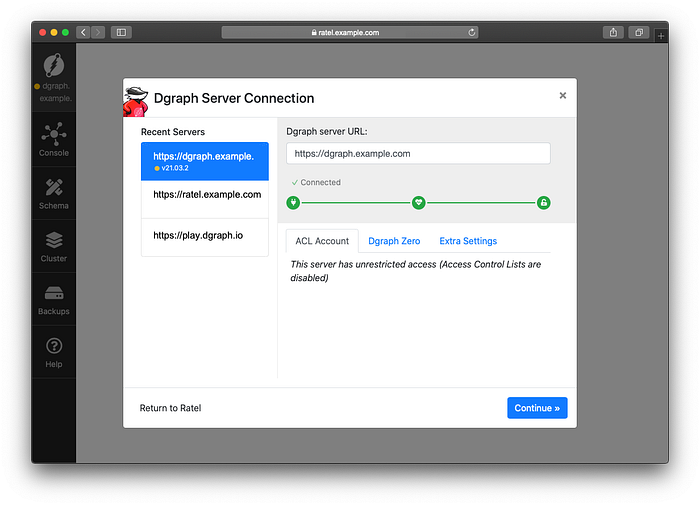This screenshot has width=700, height=505.
Task: Click Return to Ratel link
Action: tap(170, 408)
